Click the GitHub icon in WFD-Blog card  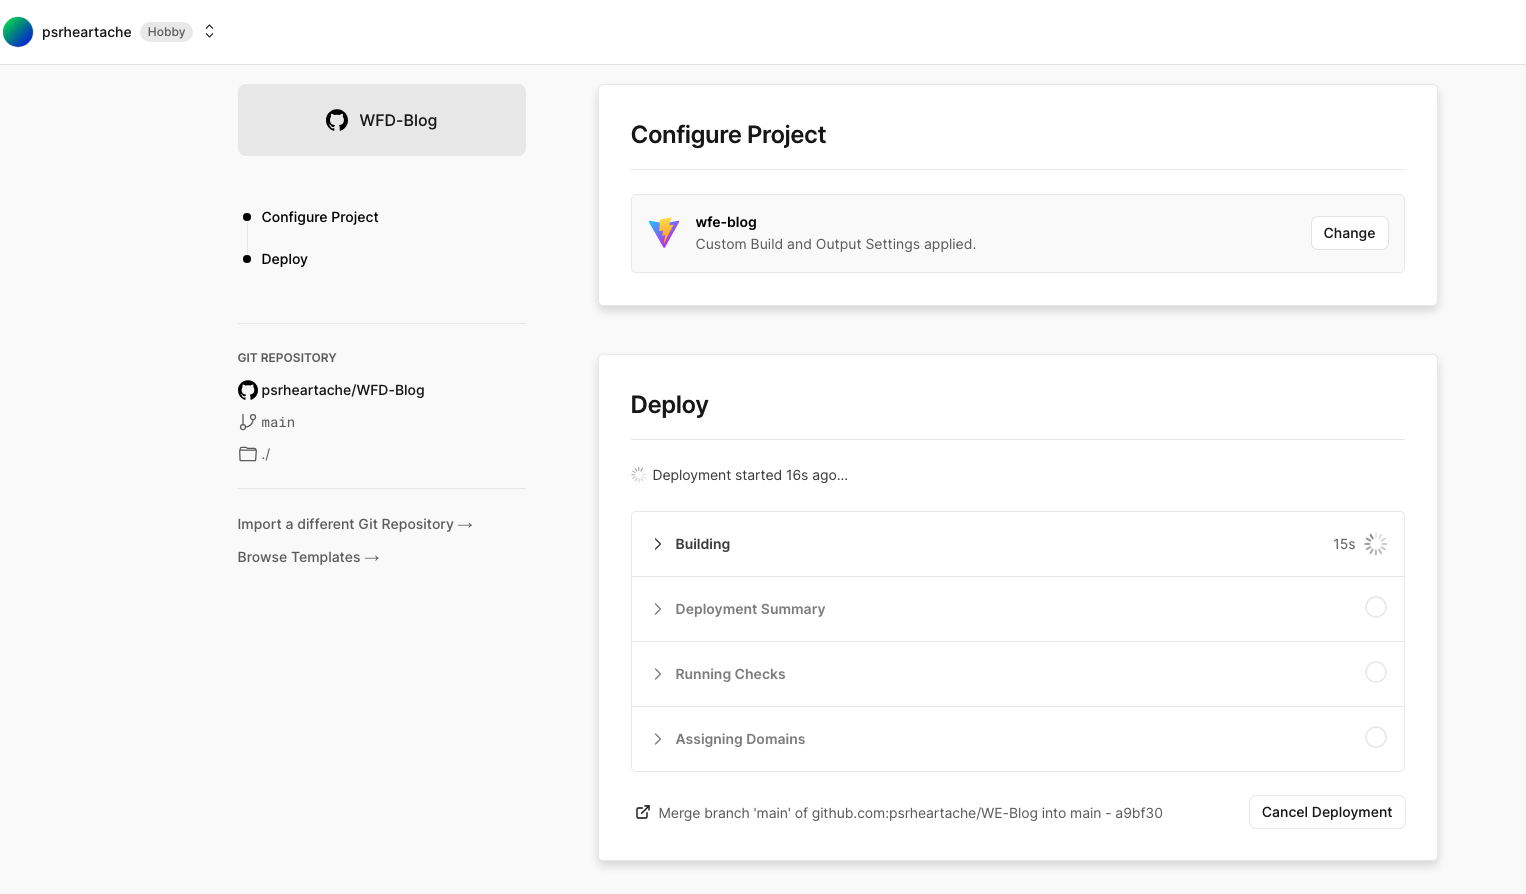click(x=337, y=120)
